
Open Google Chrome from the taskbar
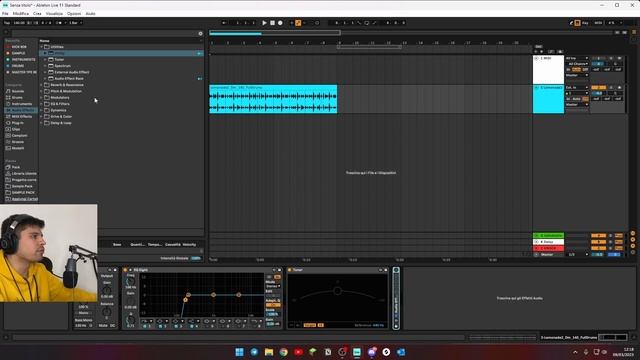pos(284,352)
